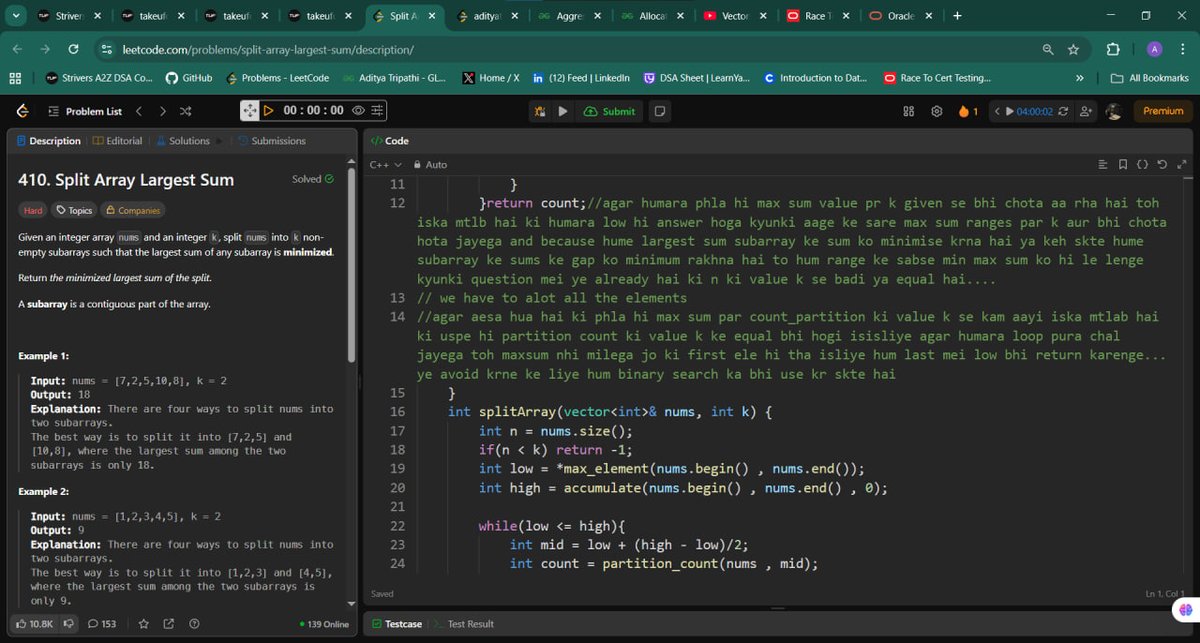This screenshot has width=1200, height=643.
Task: Star the problem as favorite
Action: [144, 624]
